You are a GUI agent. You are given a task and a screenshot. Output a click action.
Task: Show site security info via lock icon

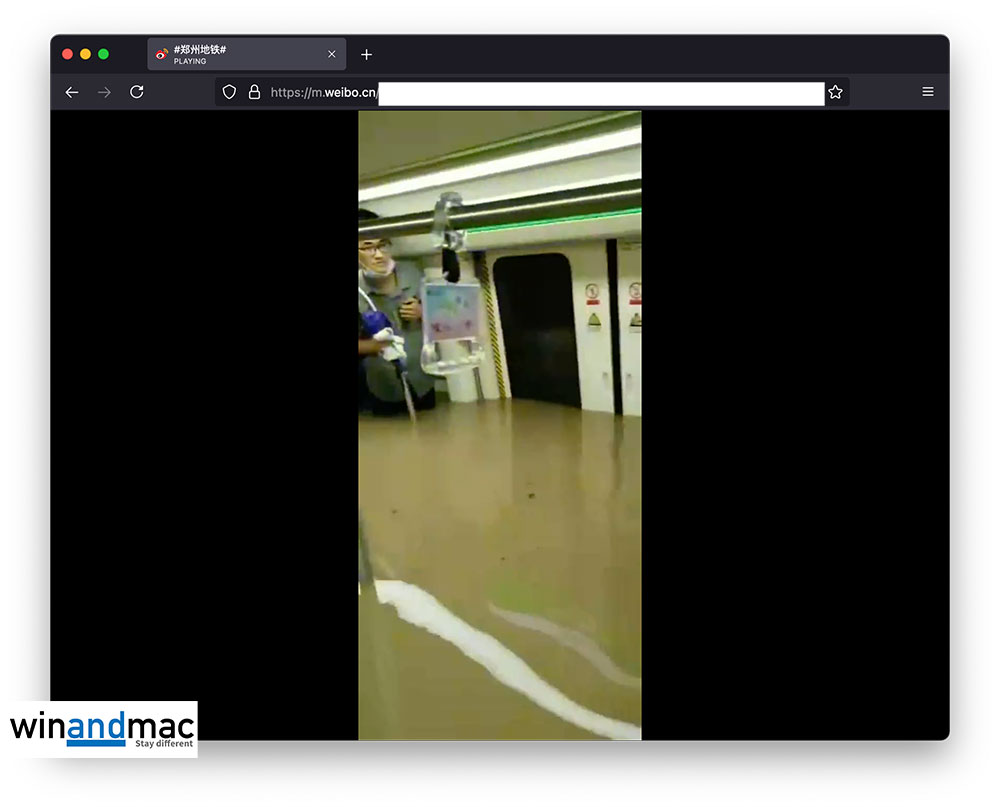[x=254, y=92]
